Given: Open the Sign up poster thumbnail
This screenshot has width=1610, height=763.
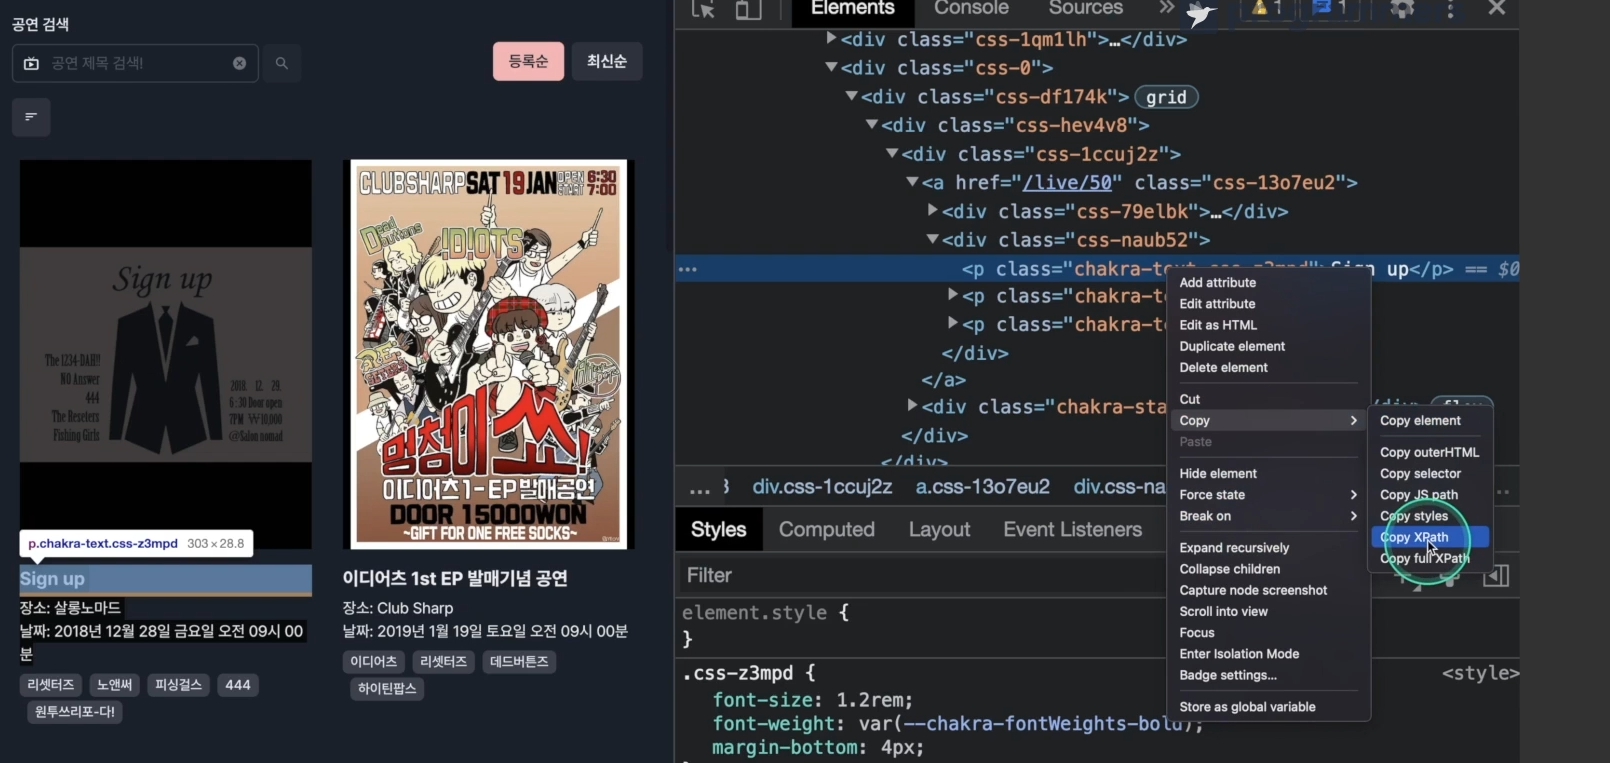Looking at the screenshot, I should click(x=166, y=354).
